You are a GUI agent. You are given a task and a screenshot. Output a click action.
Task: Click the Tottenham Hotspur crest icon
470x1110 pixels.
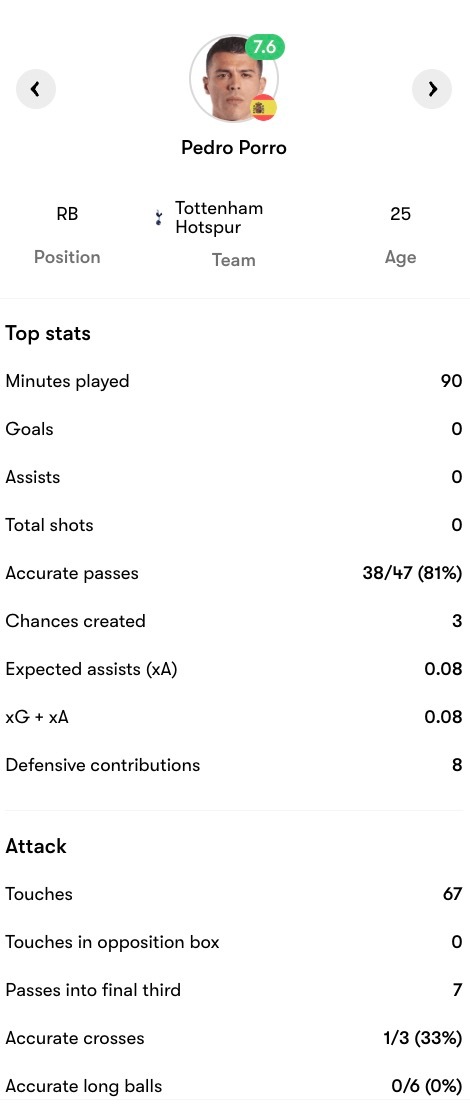(x=159, y=218)
